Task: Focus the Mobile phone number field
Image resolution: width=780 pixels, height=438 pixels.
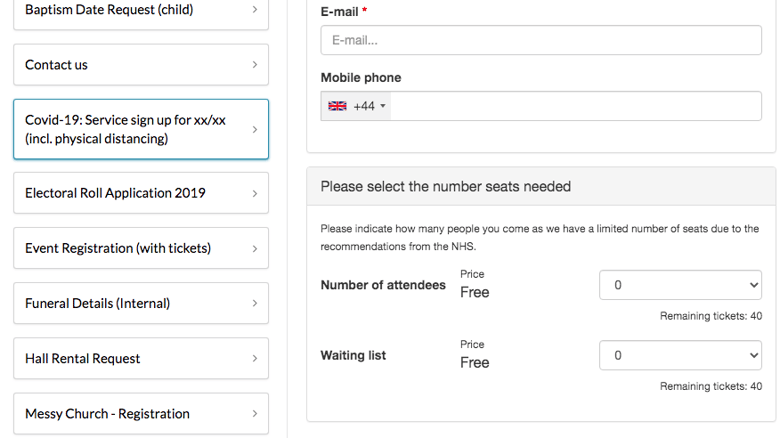Action: [576, 106]
